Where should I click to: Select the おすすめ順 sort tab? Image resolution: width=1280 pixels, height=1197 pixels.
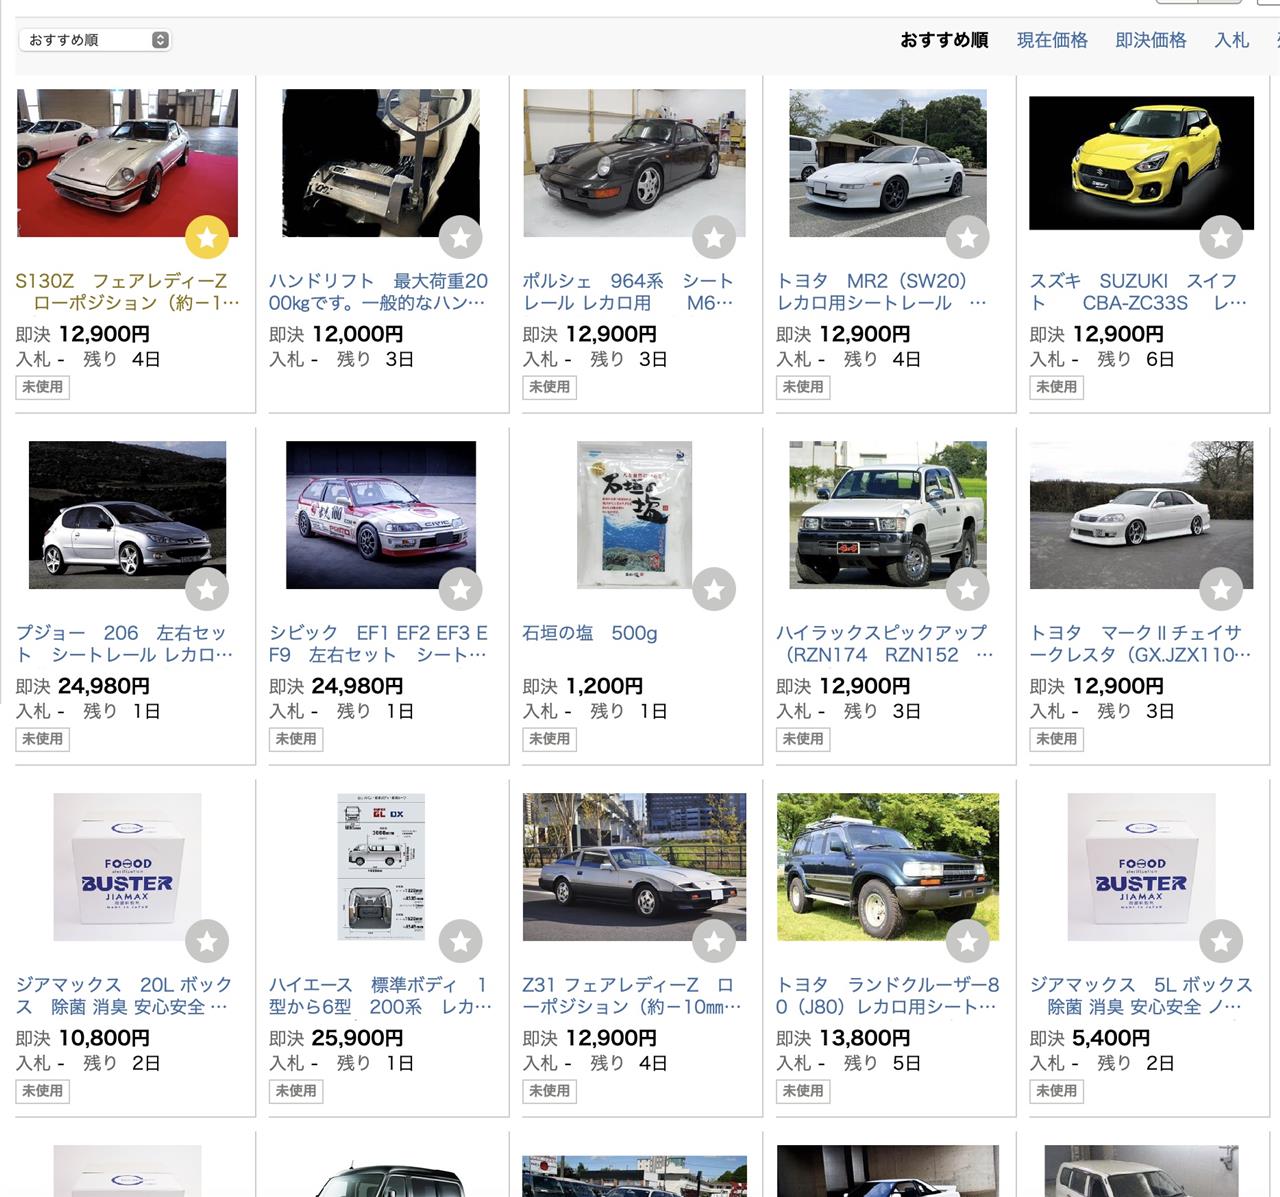point(944,40)
